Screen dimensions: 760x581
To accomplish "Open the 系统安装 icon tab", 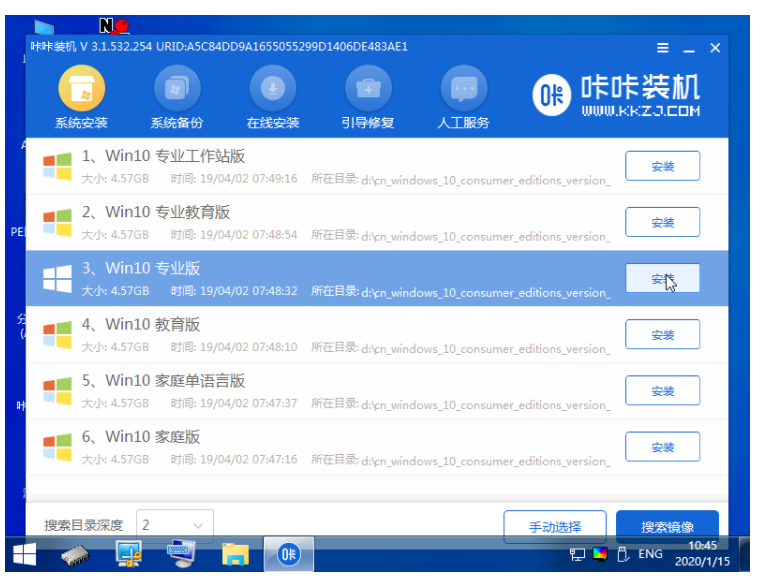I will pyautogui.click(x=81, y=91).
